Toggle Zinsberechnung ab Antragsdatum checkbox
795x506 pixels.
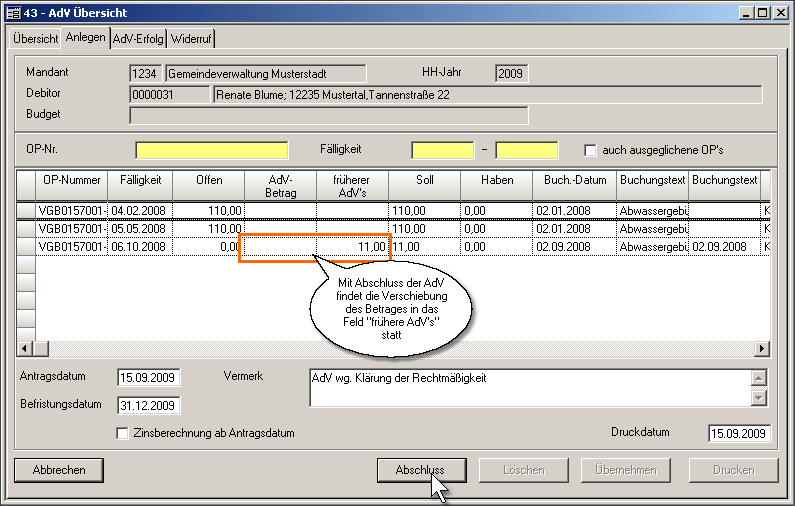[x=123, y=433]
